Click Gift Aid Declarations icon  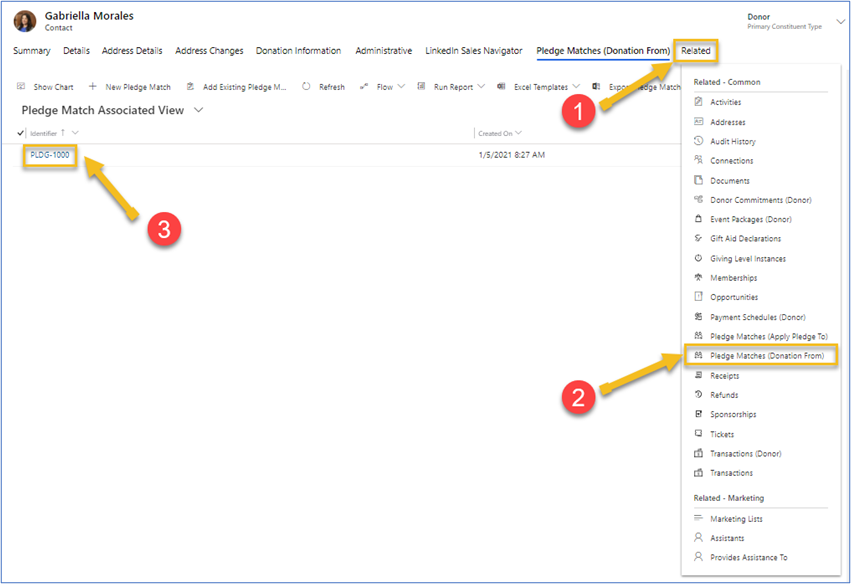tap(698, 238)
